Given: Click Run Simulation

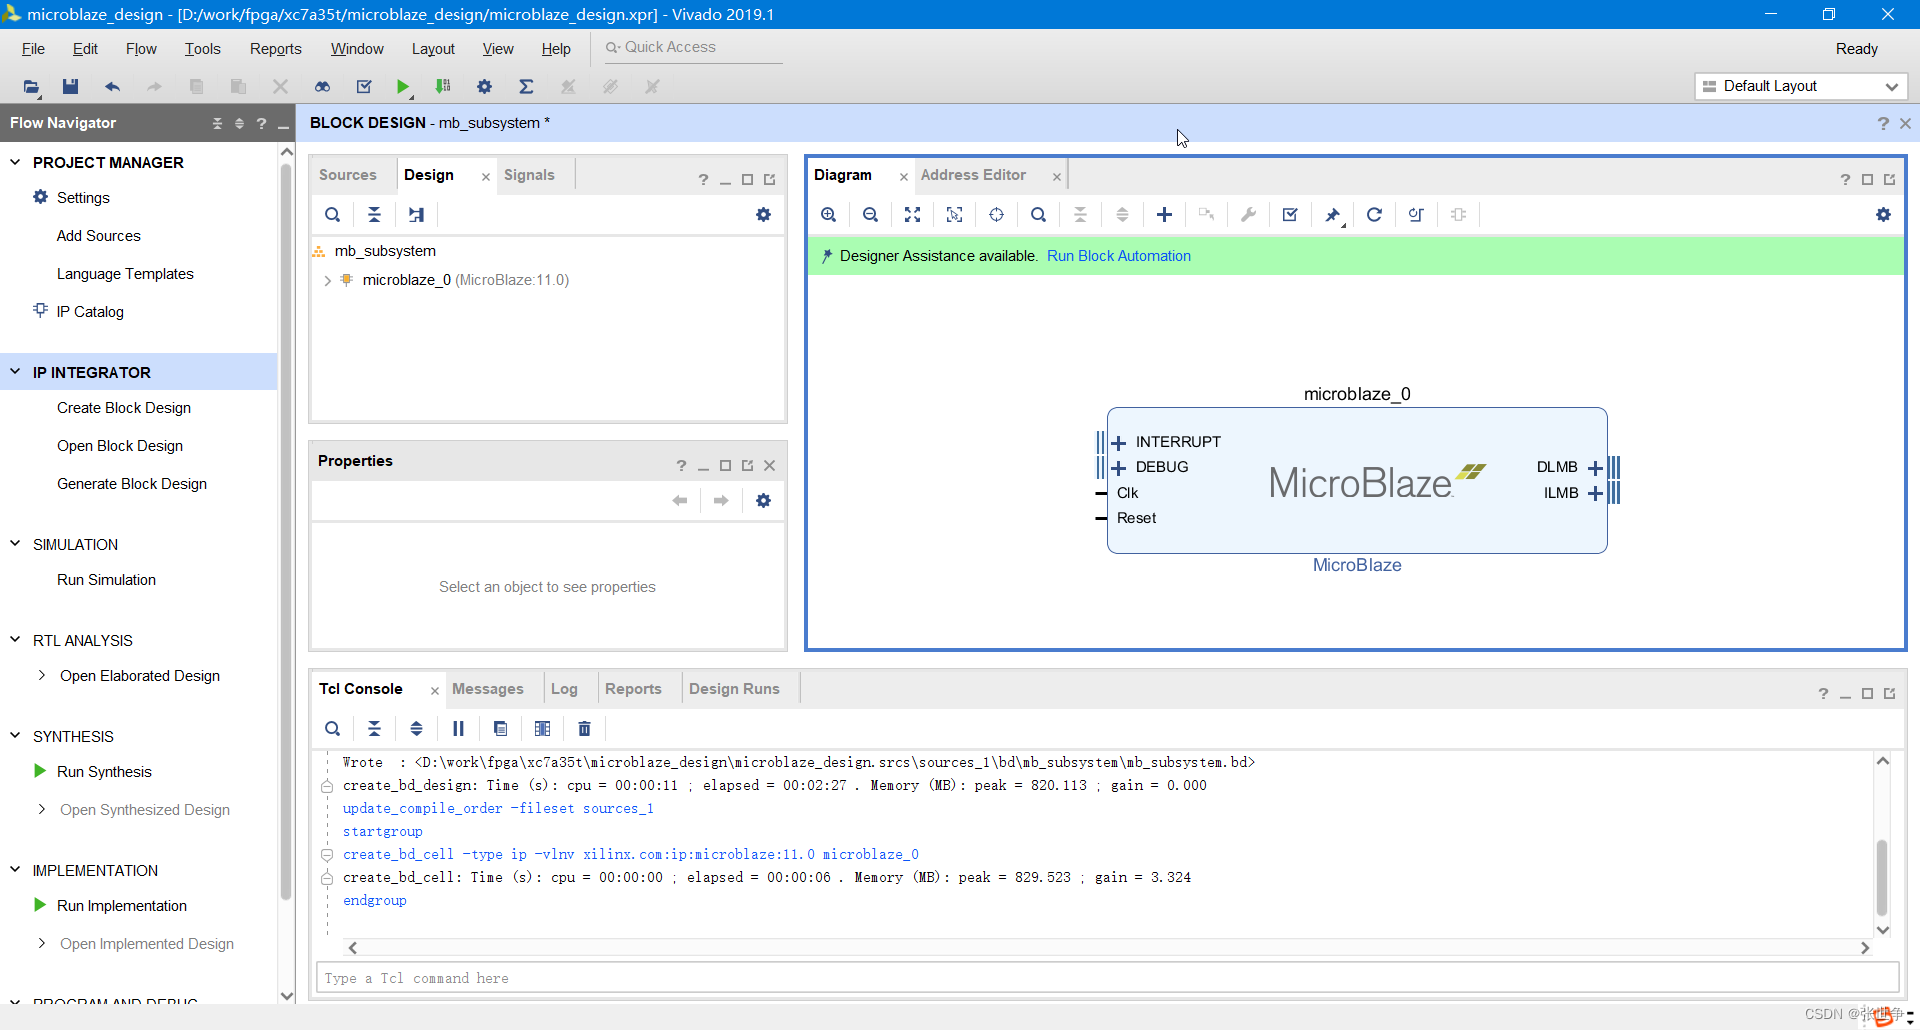Looking at the screenshot, I should click(x=106, y=580).
